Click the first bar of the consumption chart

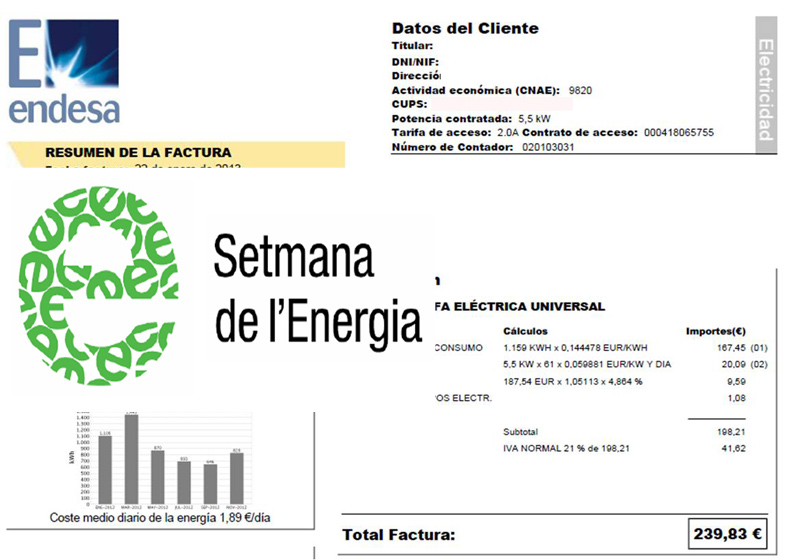(105, 470)
